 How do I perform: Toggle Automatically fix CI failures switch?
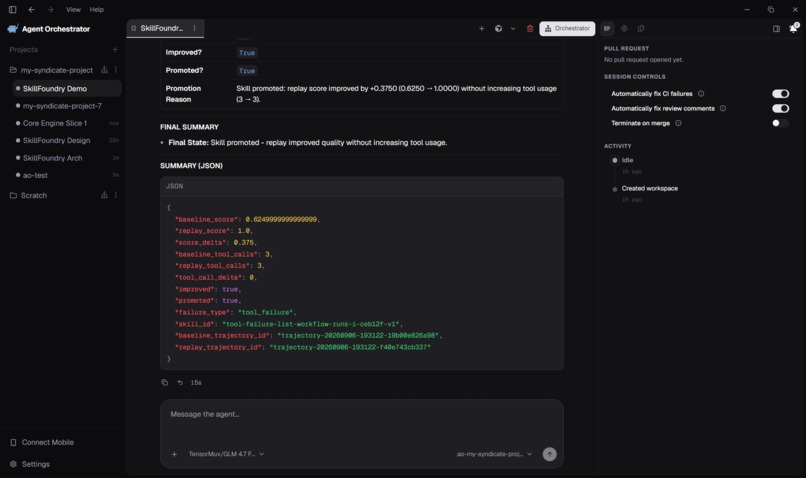click(x=780, y=94)
